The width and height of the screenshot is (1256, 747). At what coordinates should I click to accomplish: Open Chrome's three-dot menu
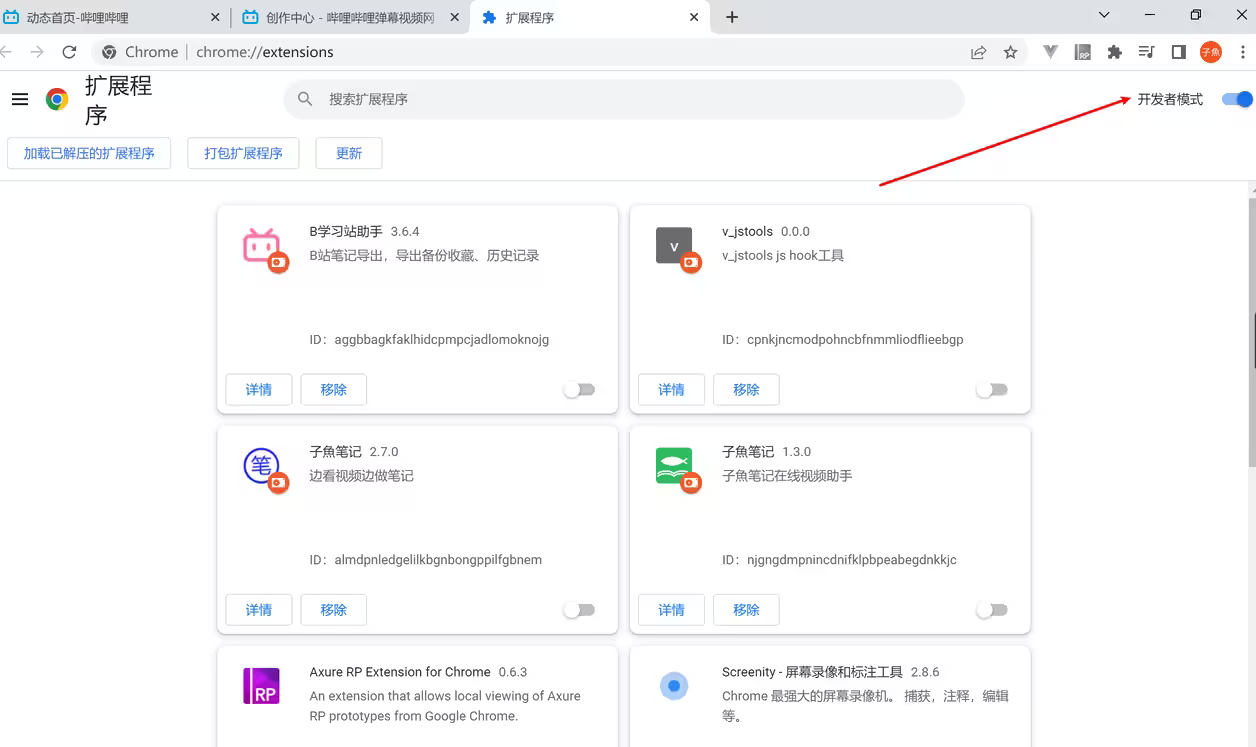(1243, 52)
